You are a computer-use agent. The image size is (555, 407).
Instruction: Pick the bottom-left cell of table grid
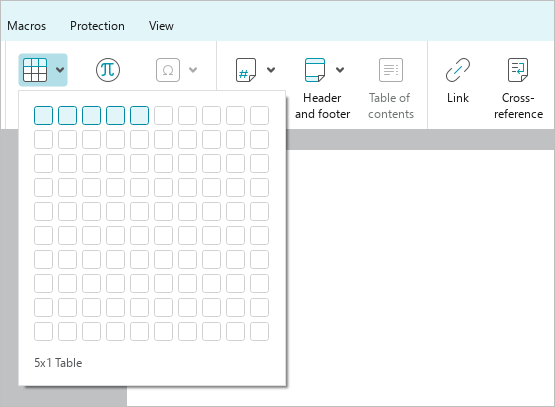[x=44, y=332]
